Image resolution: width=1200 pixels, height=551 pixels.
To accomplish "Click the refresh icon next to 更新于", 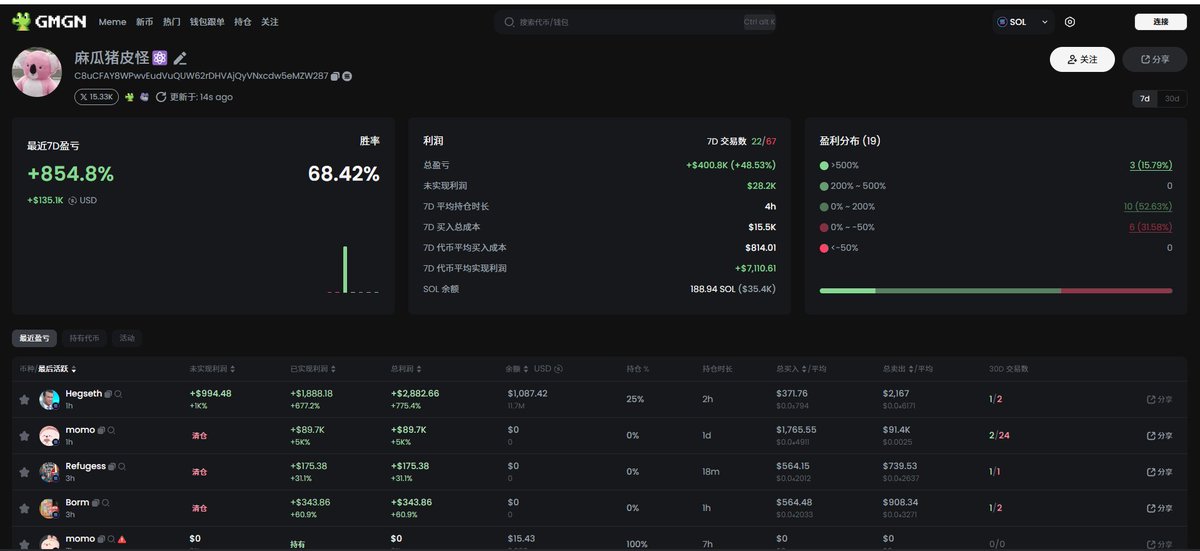I will coord(161,97).
